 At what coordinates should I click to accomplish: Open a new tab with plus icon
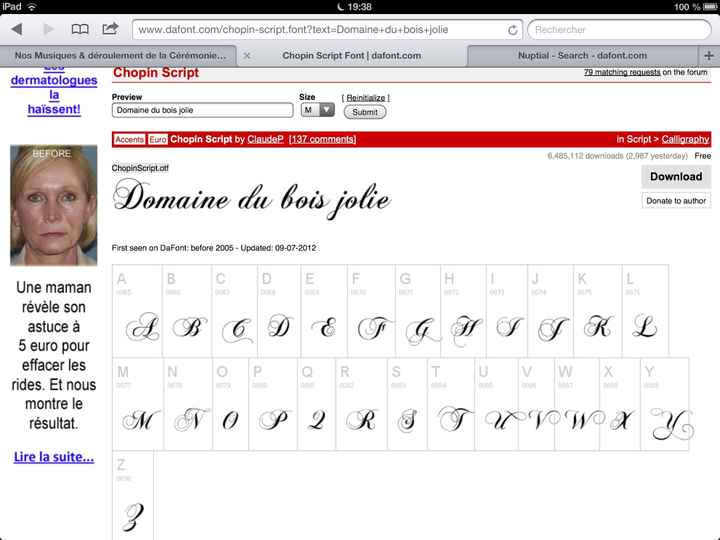click(709, 56)
